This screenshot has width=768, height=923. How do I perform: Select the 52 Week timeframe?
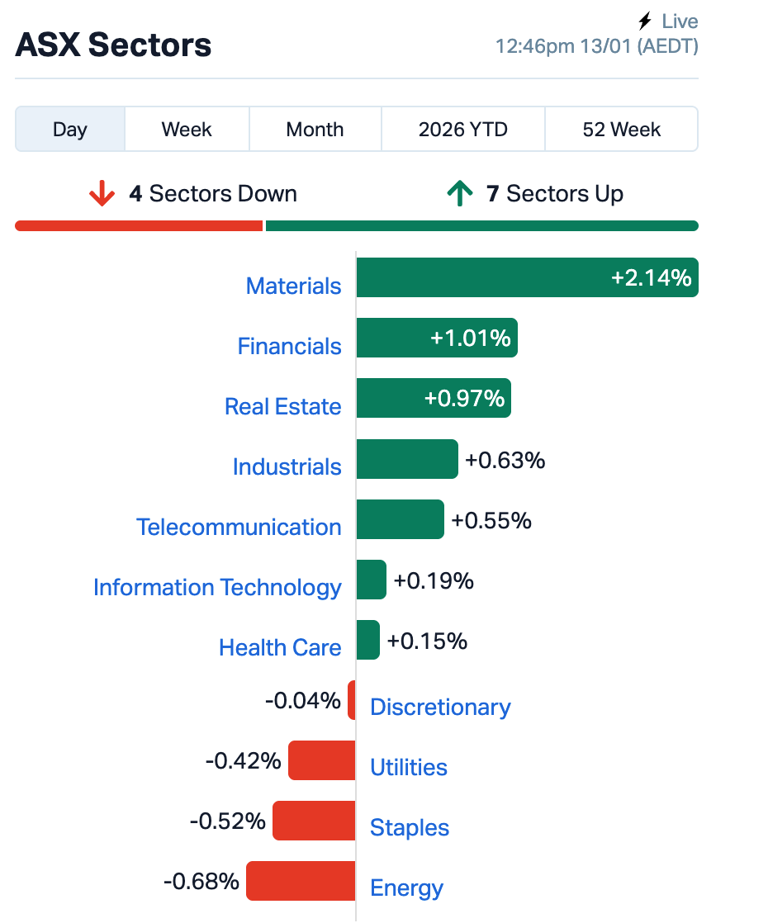pos(621,129)
